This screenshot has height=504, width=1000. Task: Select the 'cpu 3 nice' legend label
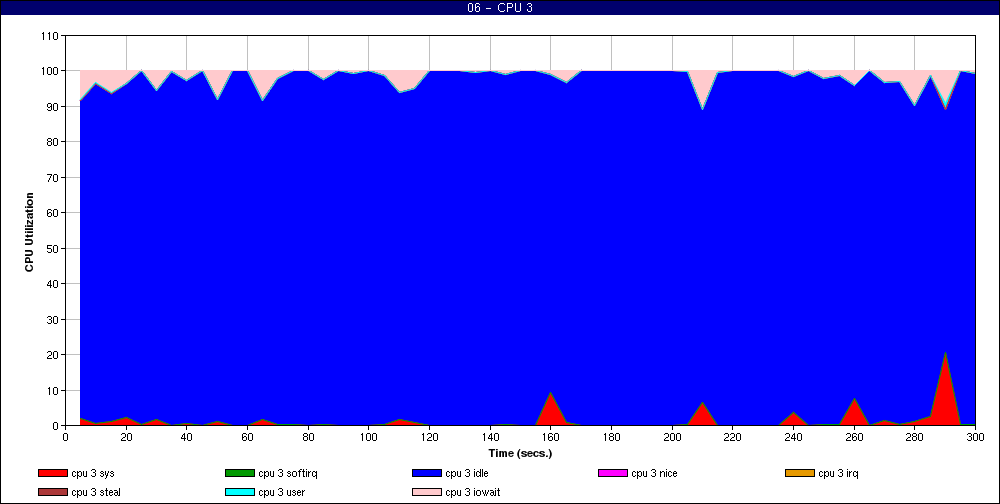654,473
